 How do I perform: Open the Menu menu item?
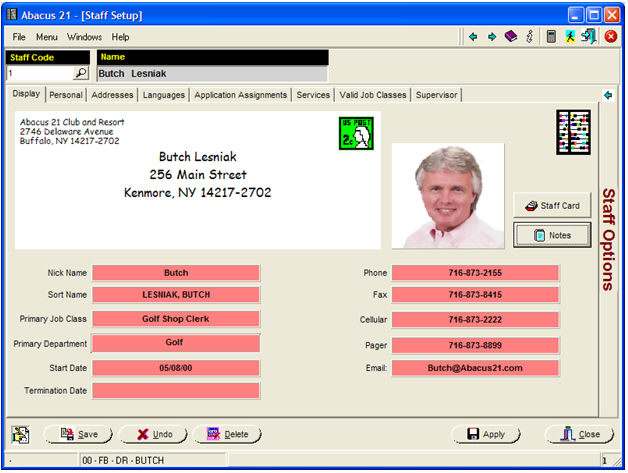(x=47, y=37)
